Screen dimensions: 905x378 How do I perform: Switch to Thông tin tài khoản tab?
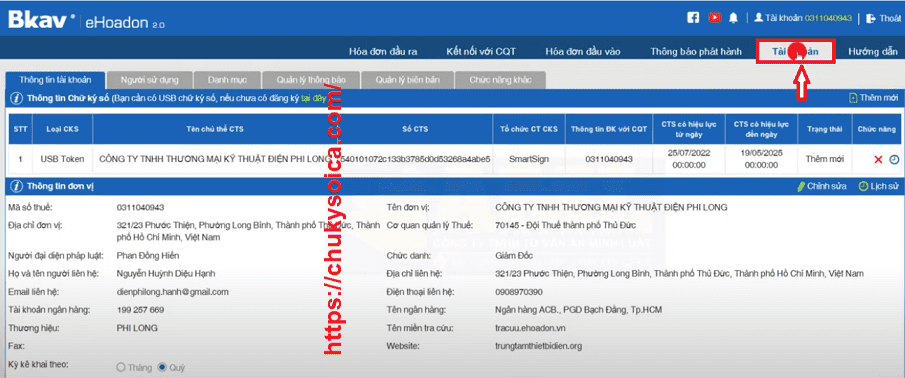coord(55,80)
